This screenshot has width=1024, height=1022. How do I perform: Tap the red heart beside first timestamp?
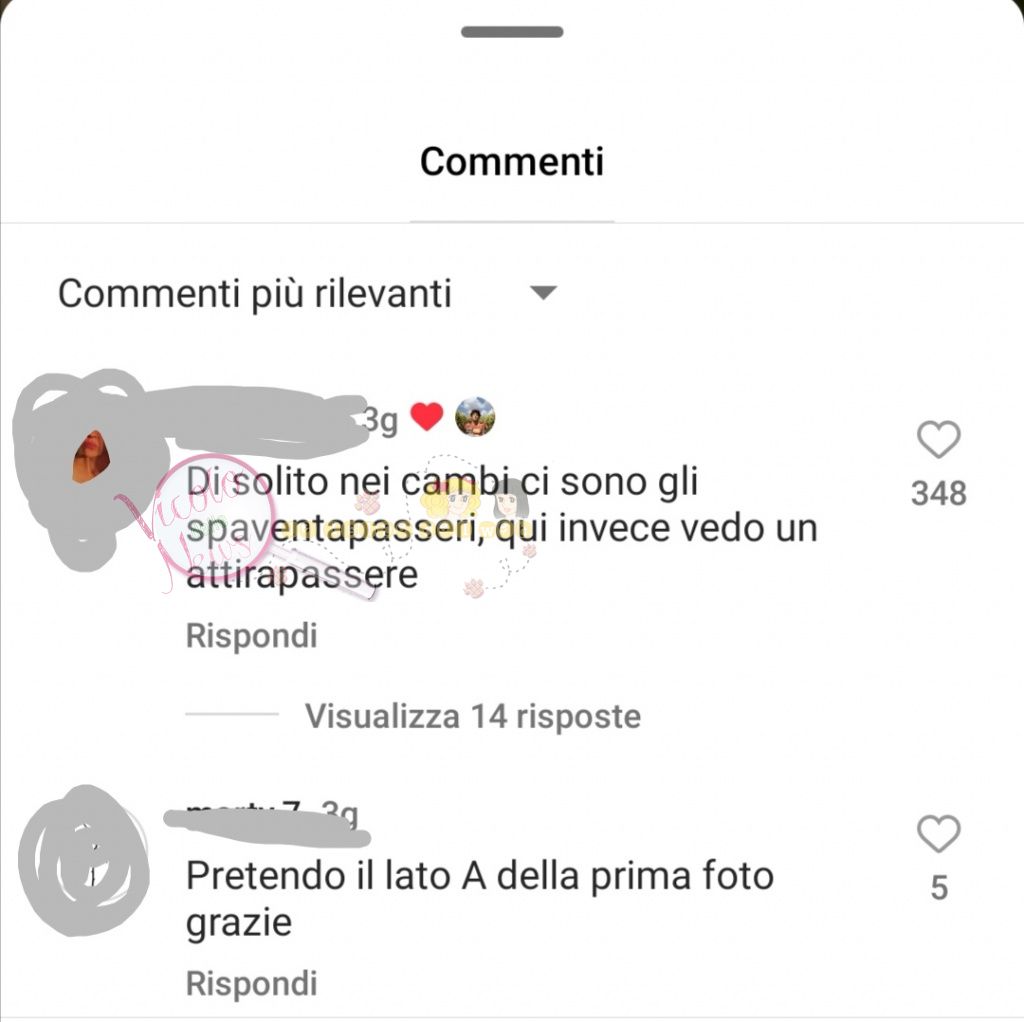pos(426,417)
